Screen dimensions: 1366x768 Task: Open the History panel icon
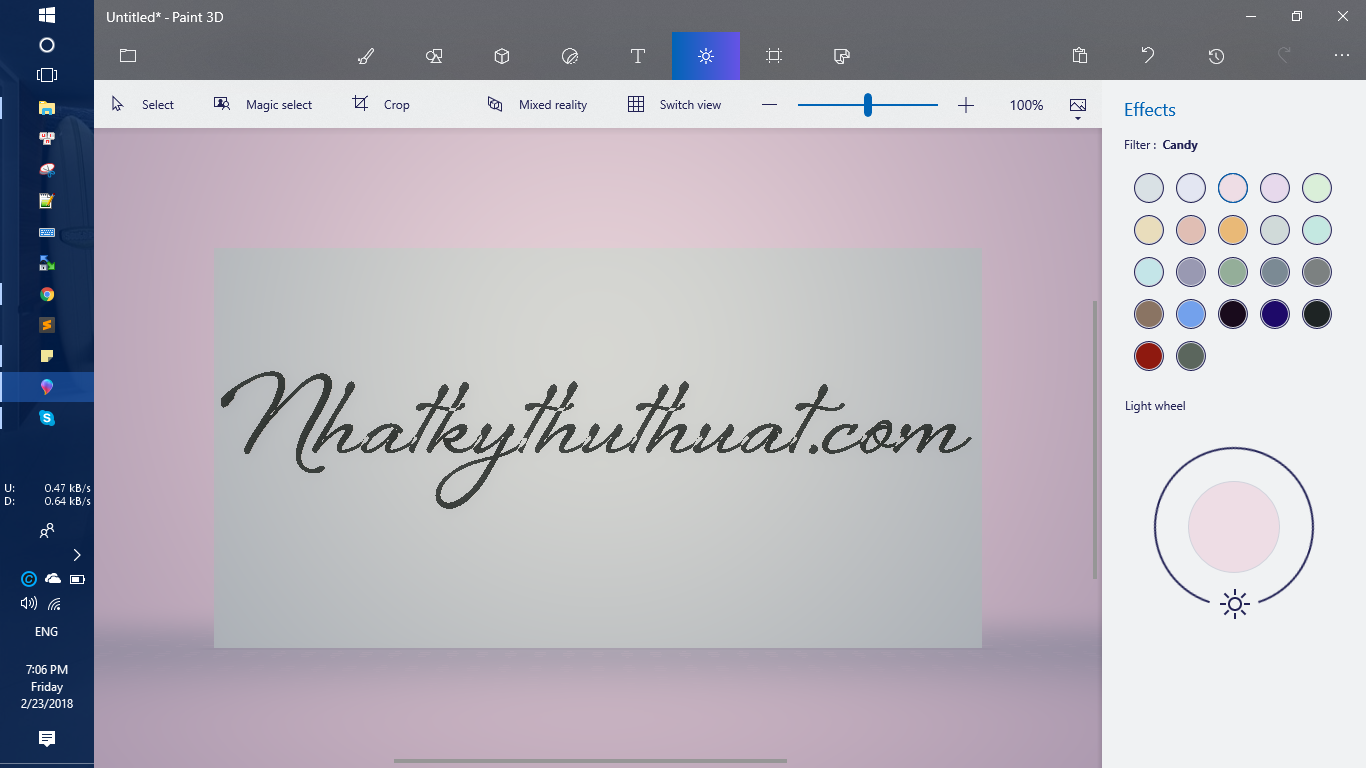coord(1216,56)
